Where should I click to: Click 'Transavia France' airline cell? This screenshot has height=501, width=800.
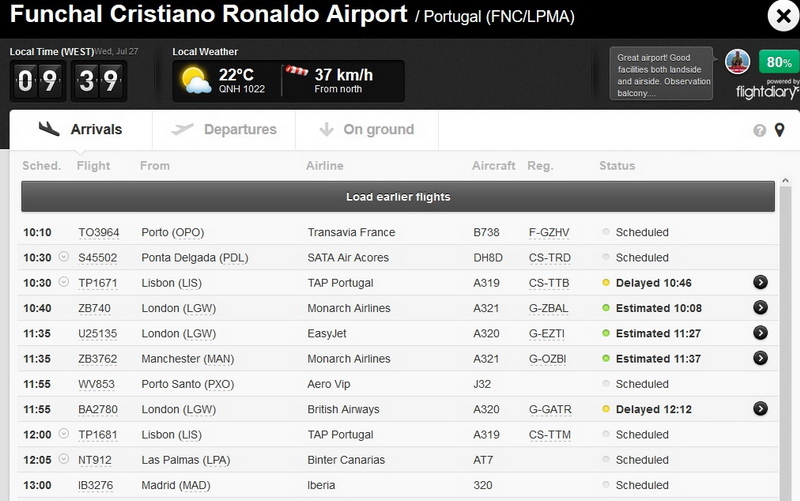coord(351,233)
